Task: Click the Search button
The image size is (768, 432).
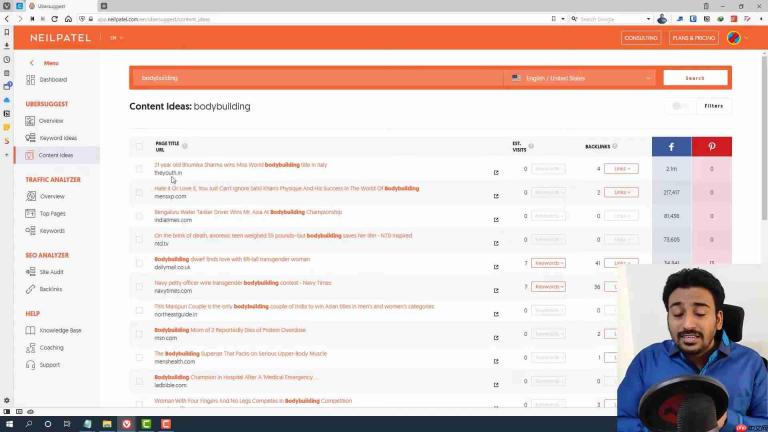Action: pos(695,78)
